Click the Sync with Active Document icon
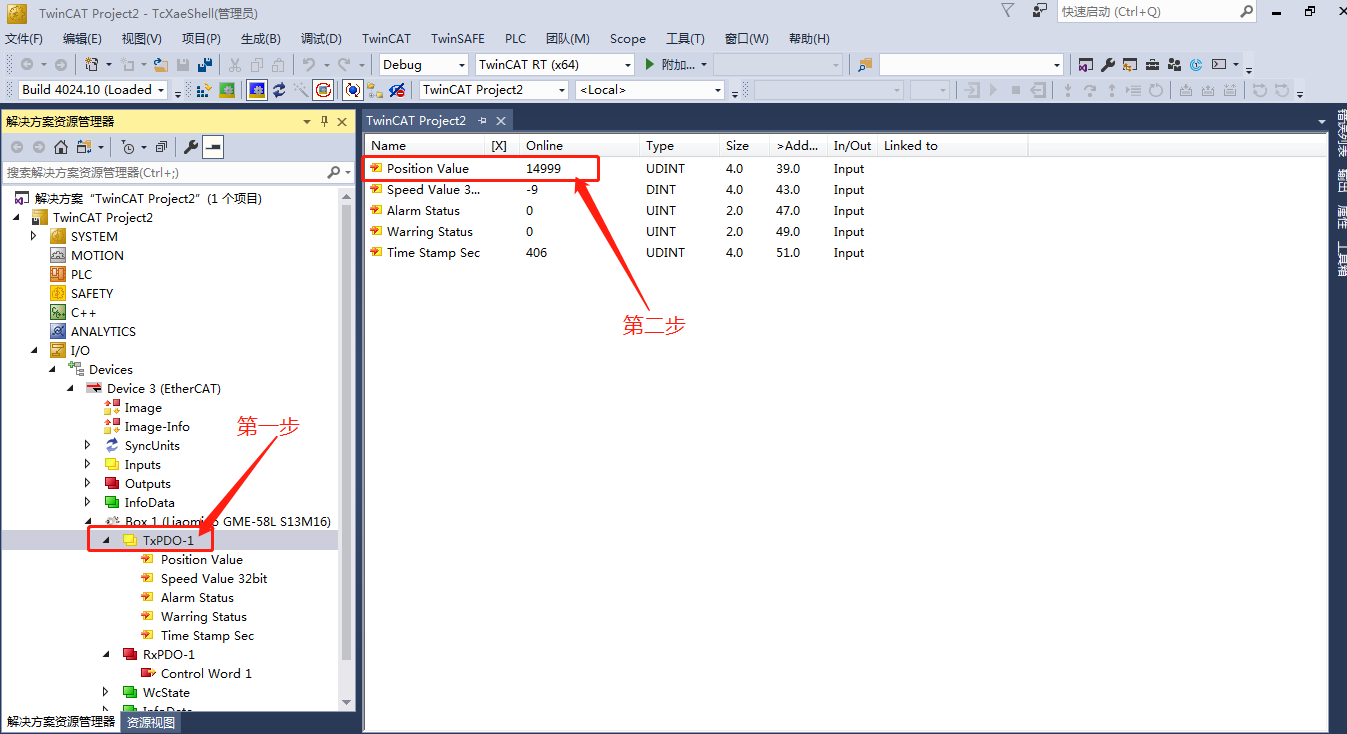1347x734 pixels. point(83,147)
